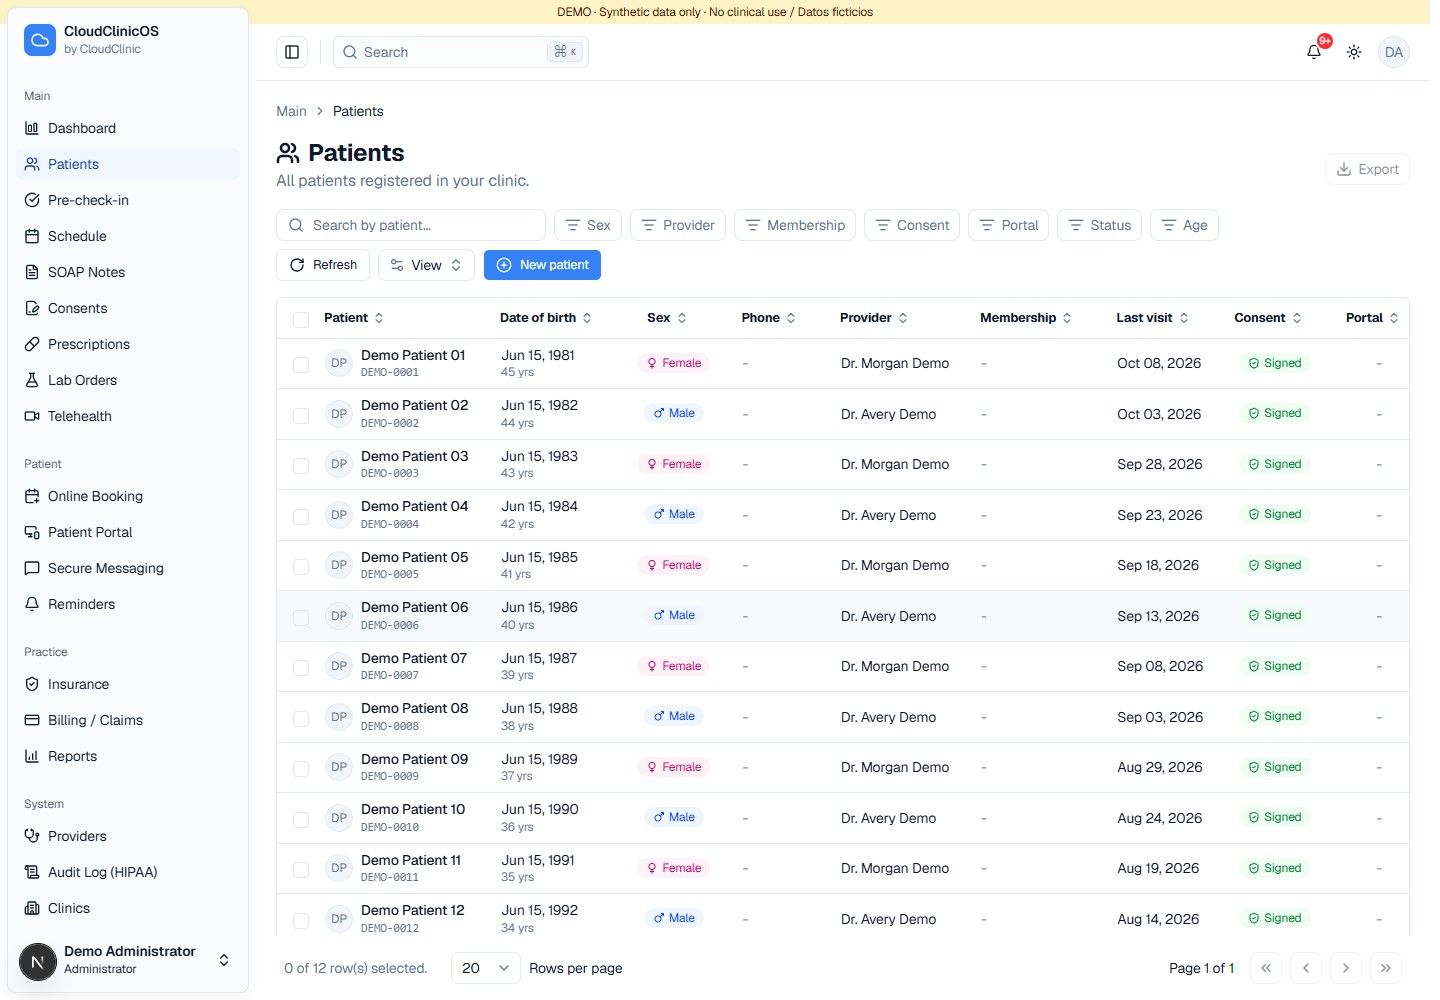The width and height of the screenshot is (1440, 1000).
Task: Toggle the sidebar panel icon
Action: [292, 52]
